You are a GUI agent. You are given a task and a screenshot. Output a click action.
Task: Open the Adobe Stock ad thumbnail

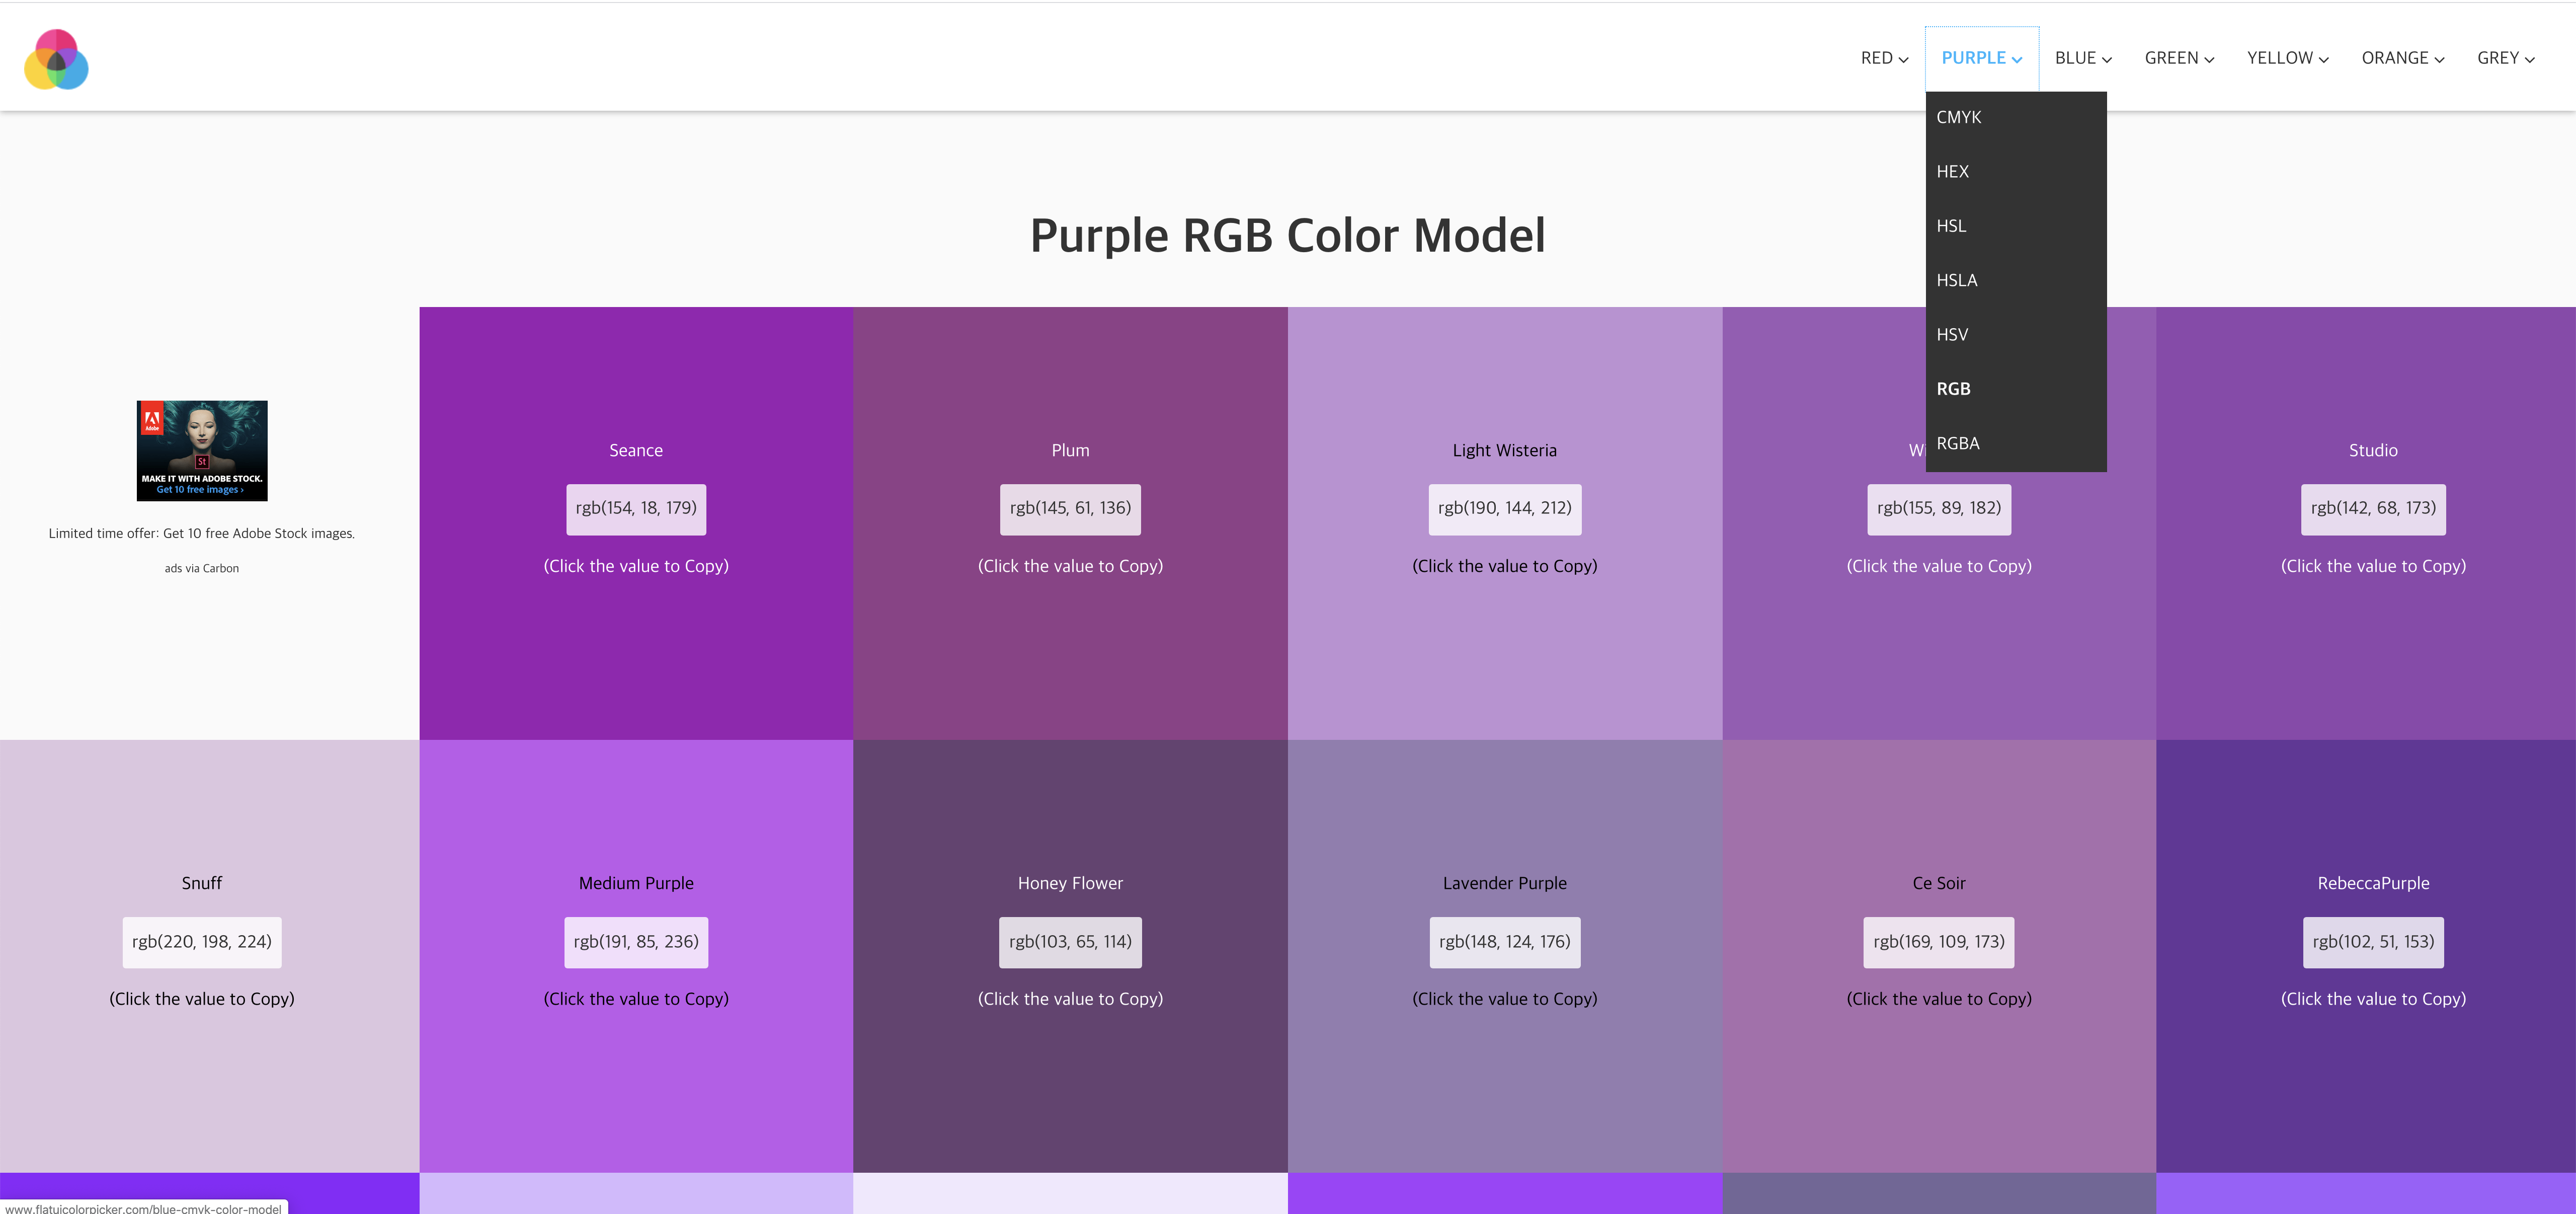point(202,450)
